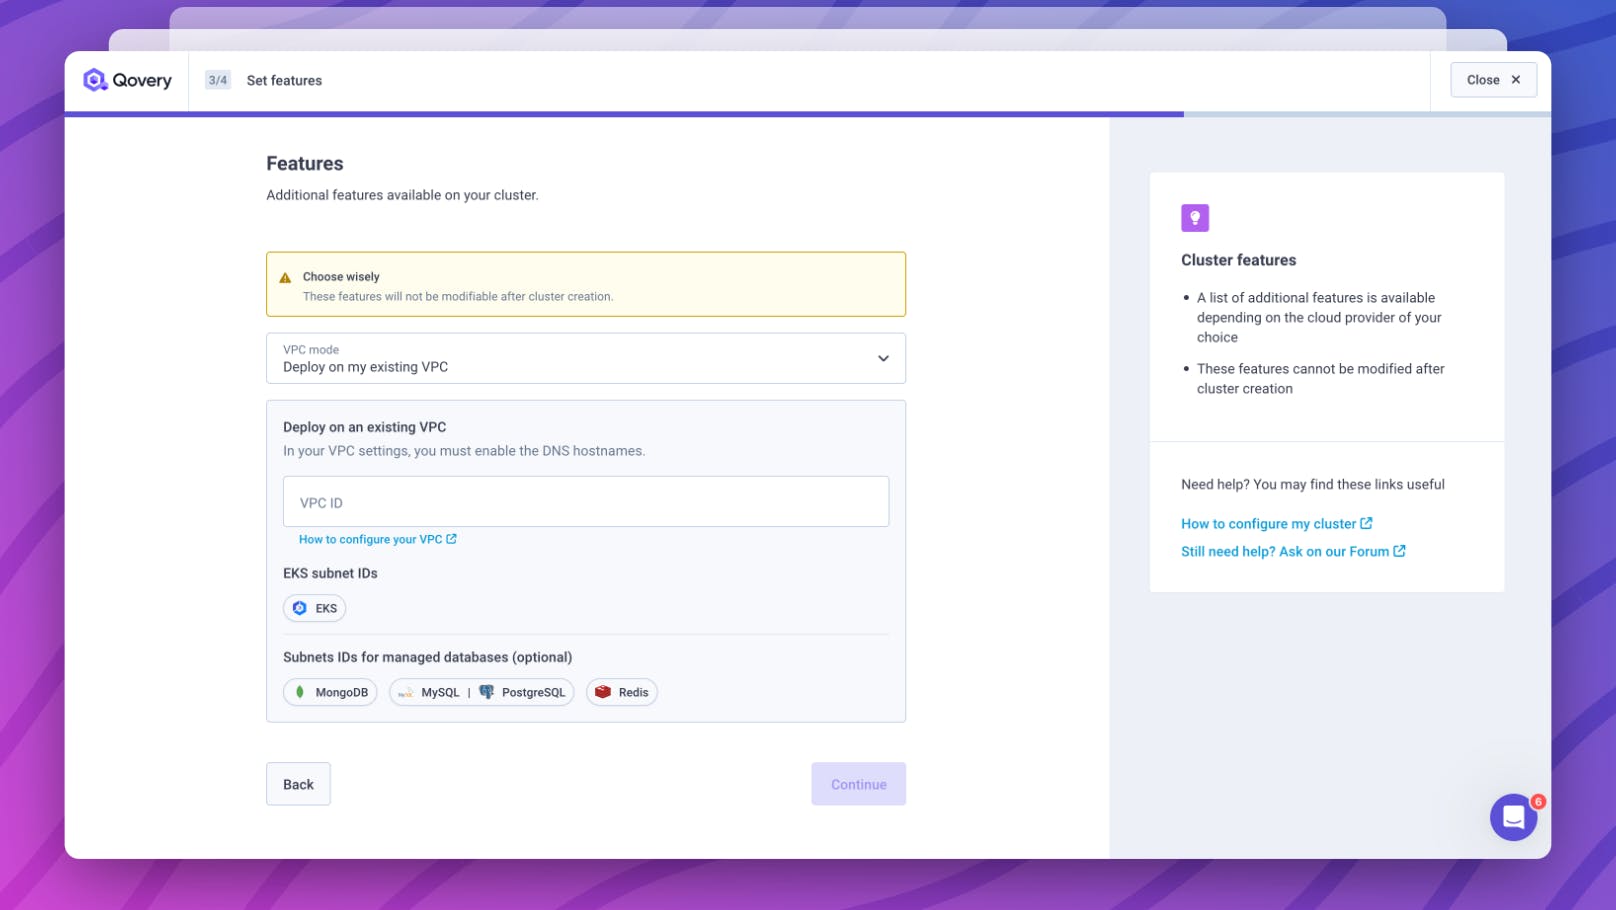The height and width of the screenshot is (910, 1616).
Task: Click 'Need help? You may find these links useful'
Action: click(1313, 484)
